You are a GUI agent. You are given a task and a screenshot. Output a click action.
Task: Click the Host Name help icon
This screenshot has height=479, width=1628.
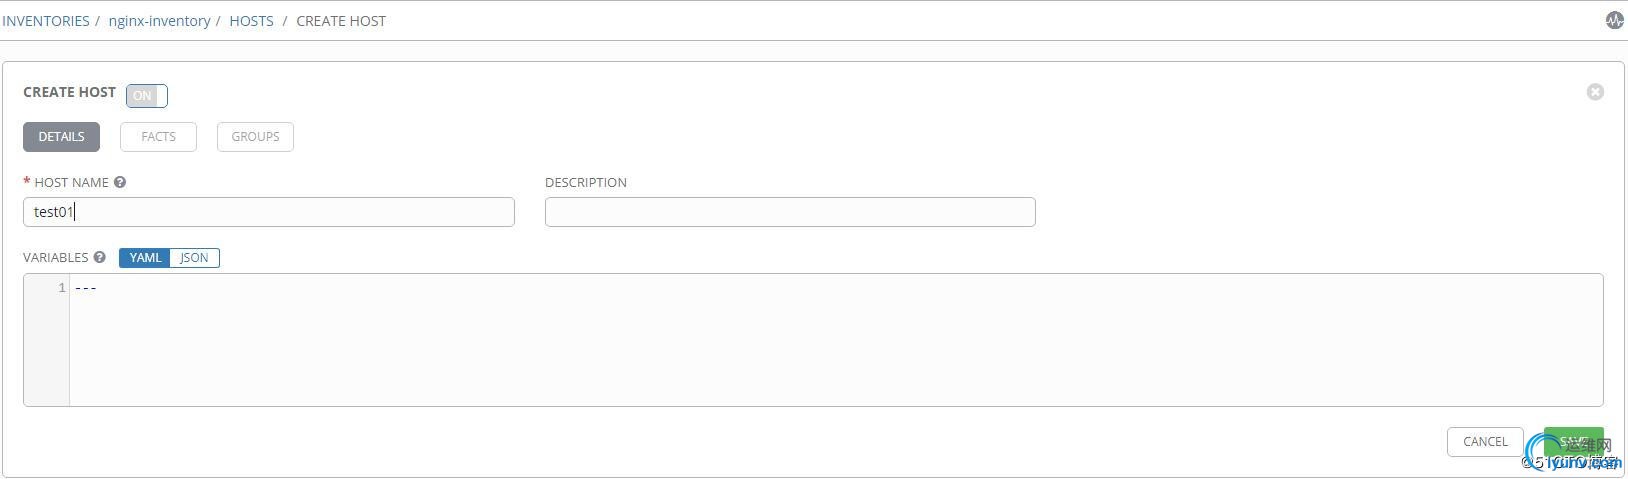(x=120, y=182)
